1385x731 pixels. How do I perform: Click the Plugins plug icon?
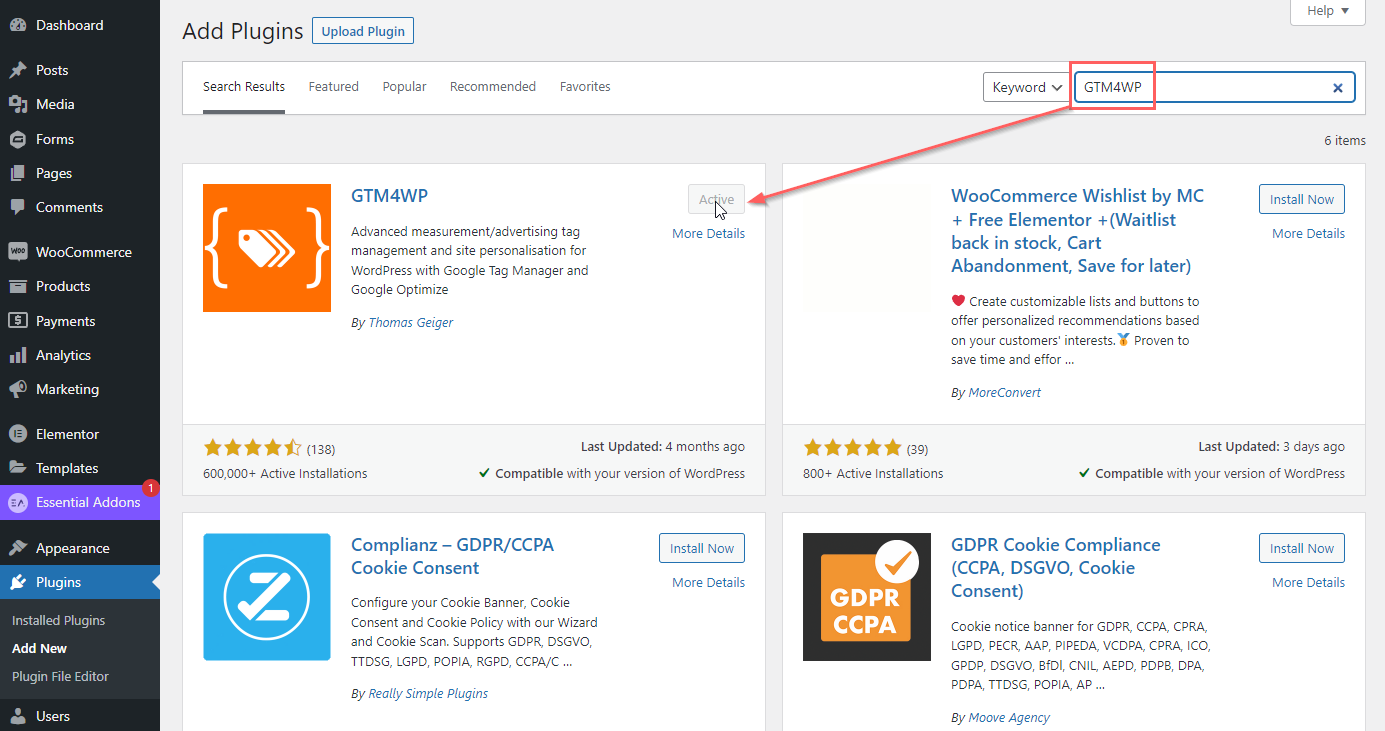[x=18, y=582]
